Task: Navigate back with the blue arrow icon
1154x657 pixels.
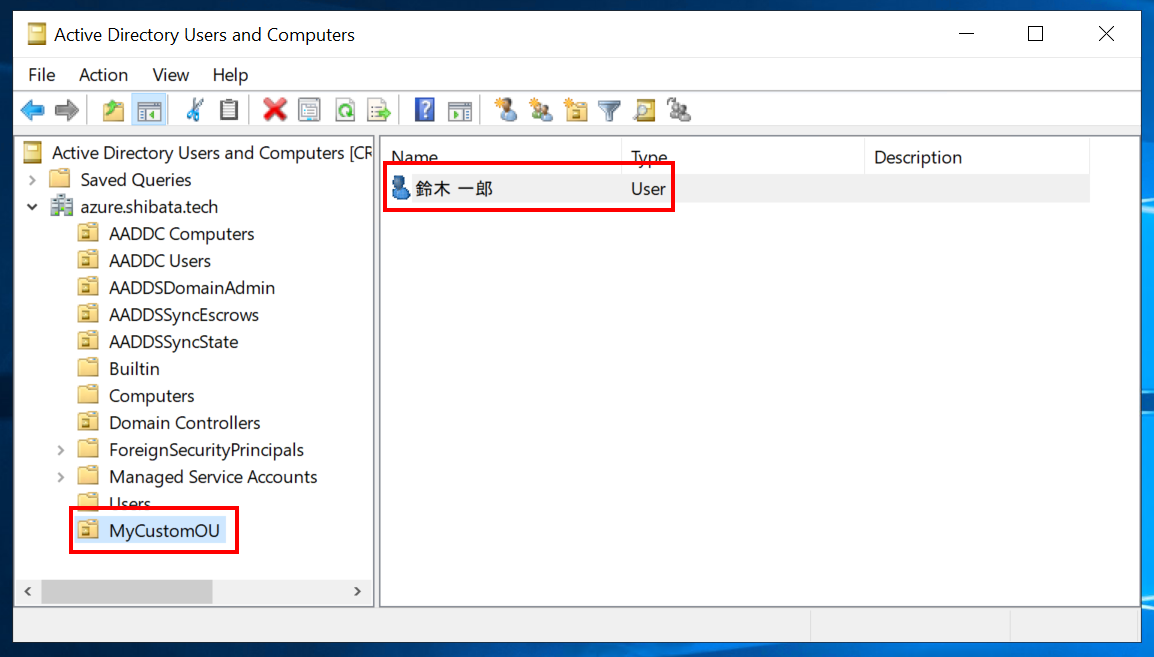Action: [x=32, y=110]
